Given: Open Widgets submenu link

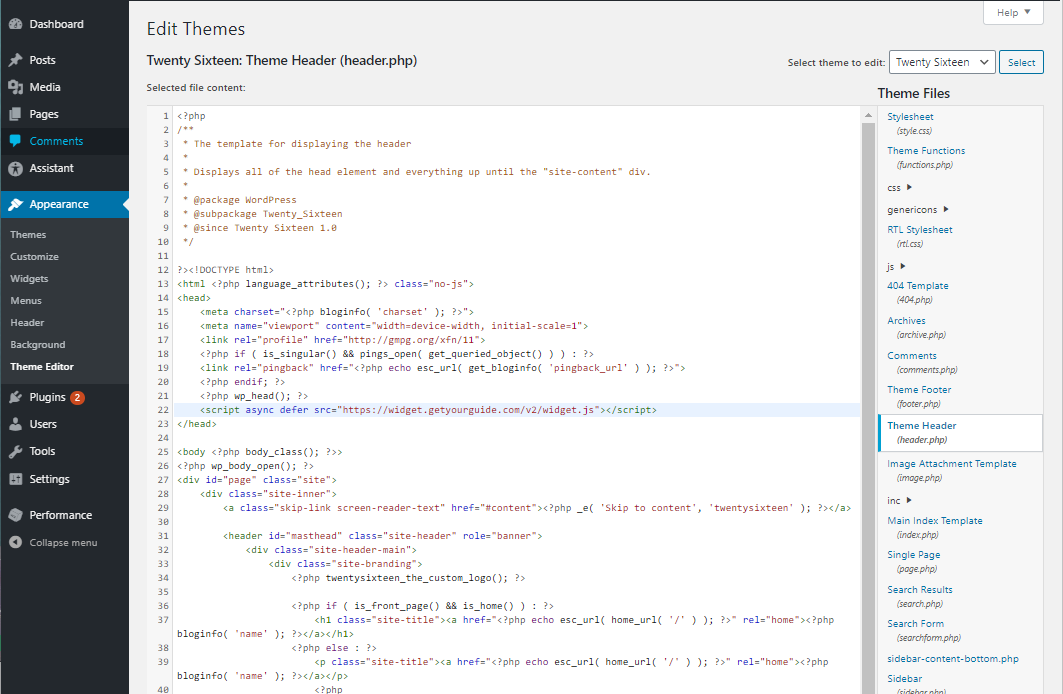Looking at the screenshot, I should [x=29, y=279].
